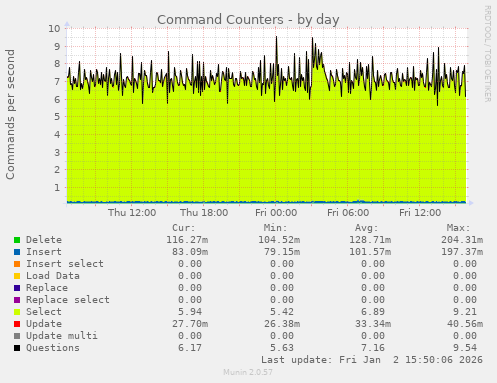Click the dark blue Replace legend swatch

click(x=17, y=288)
